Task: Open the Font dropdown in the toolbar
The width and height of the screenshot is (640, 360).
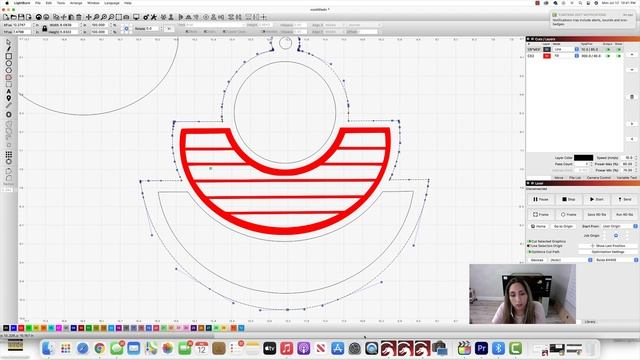Action: pyautogui.click(x=215, y=25)
